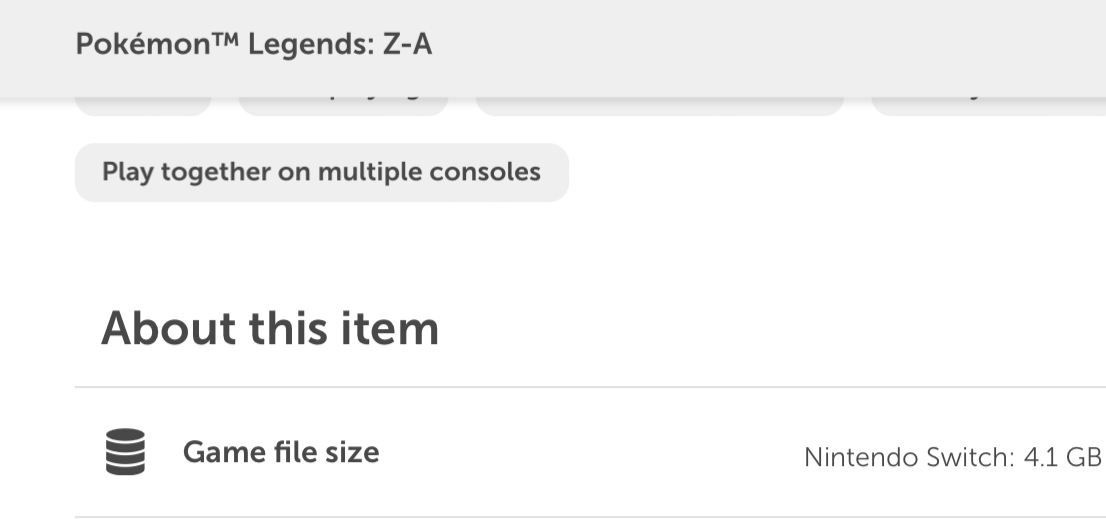Click the Nintendo Switch platform text
The width and height of the screenshot is (1106, 519).
(x=908, y=457)
